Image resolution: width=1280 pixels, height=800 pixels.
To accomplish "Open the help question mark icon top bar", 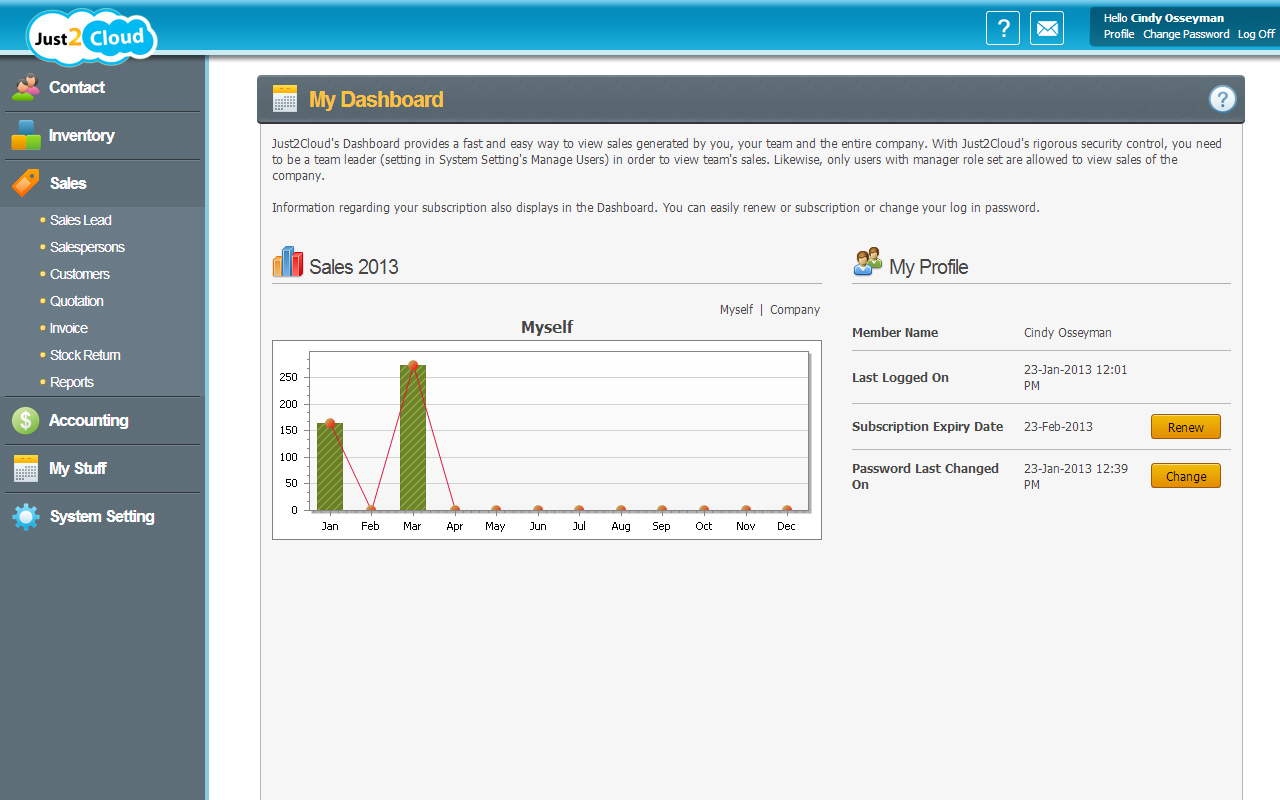I will pyautogui.click(x=1003, y=27).
